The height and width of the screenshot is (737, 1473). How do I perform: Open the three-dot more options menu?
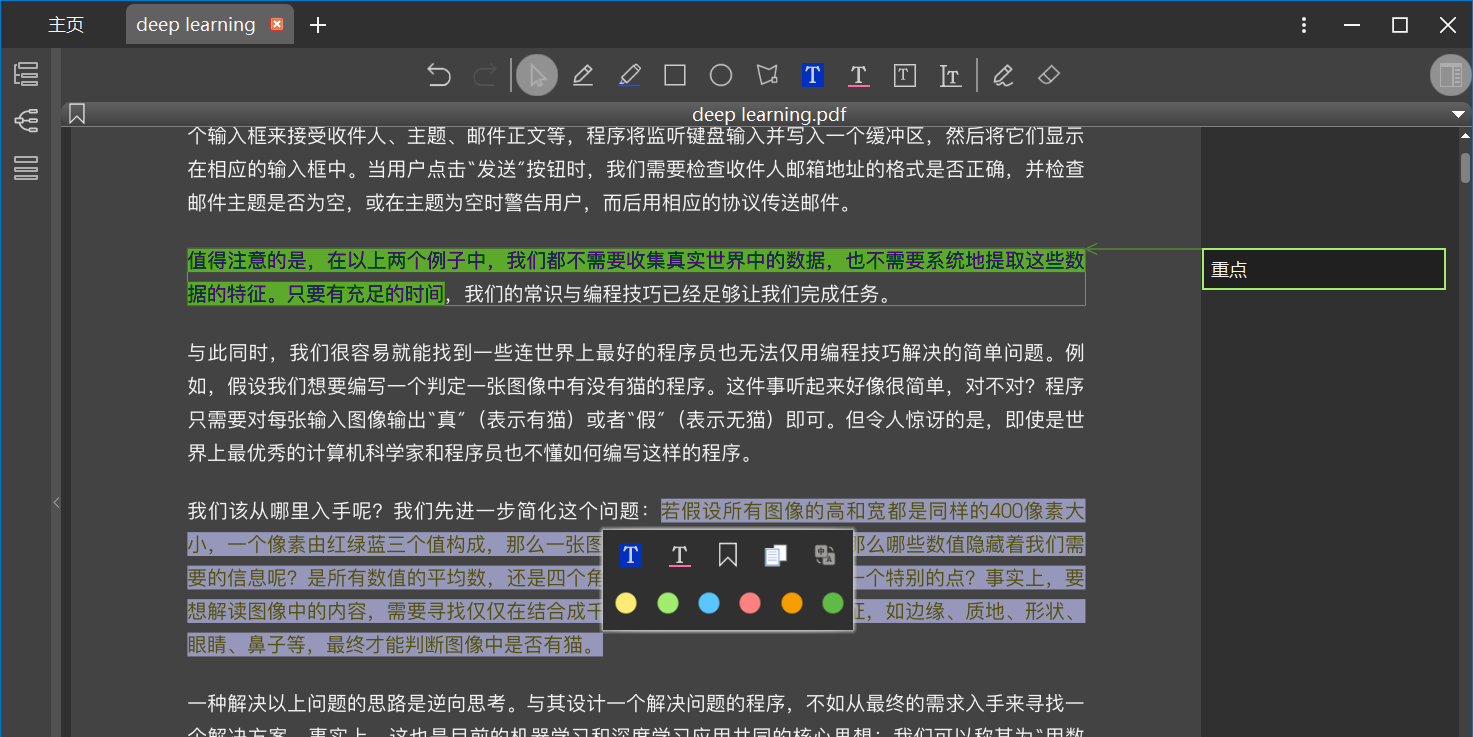click(1304, 25)
